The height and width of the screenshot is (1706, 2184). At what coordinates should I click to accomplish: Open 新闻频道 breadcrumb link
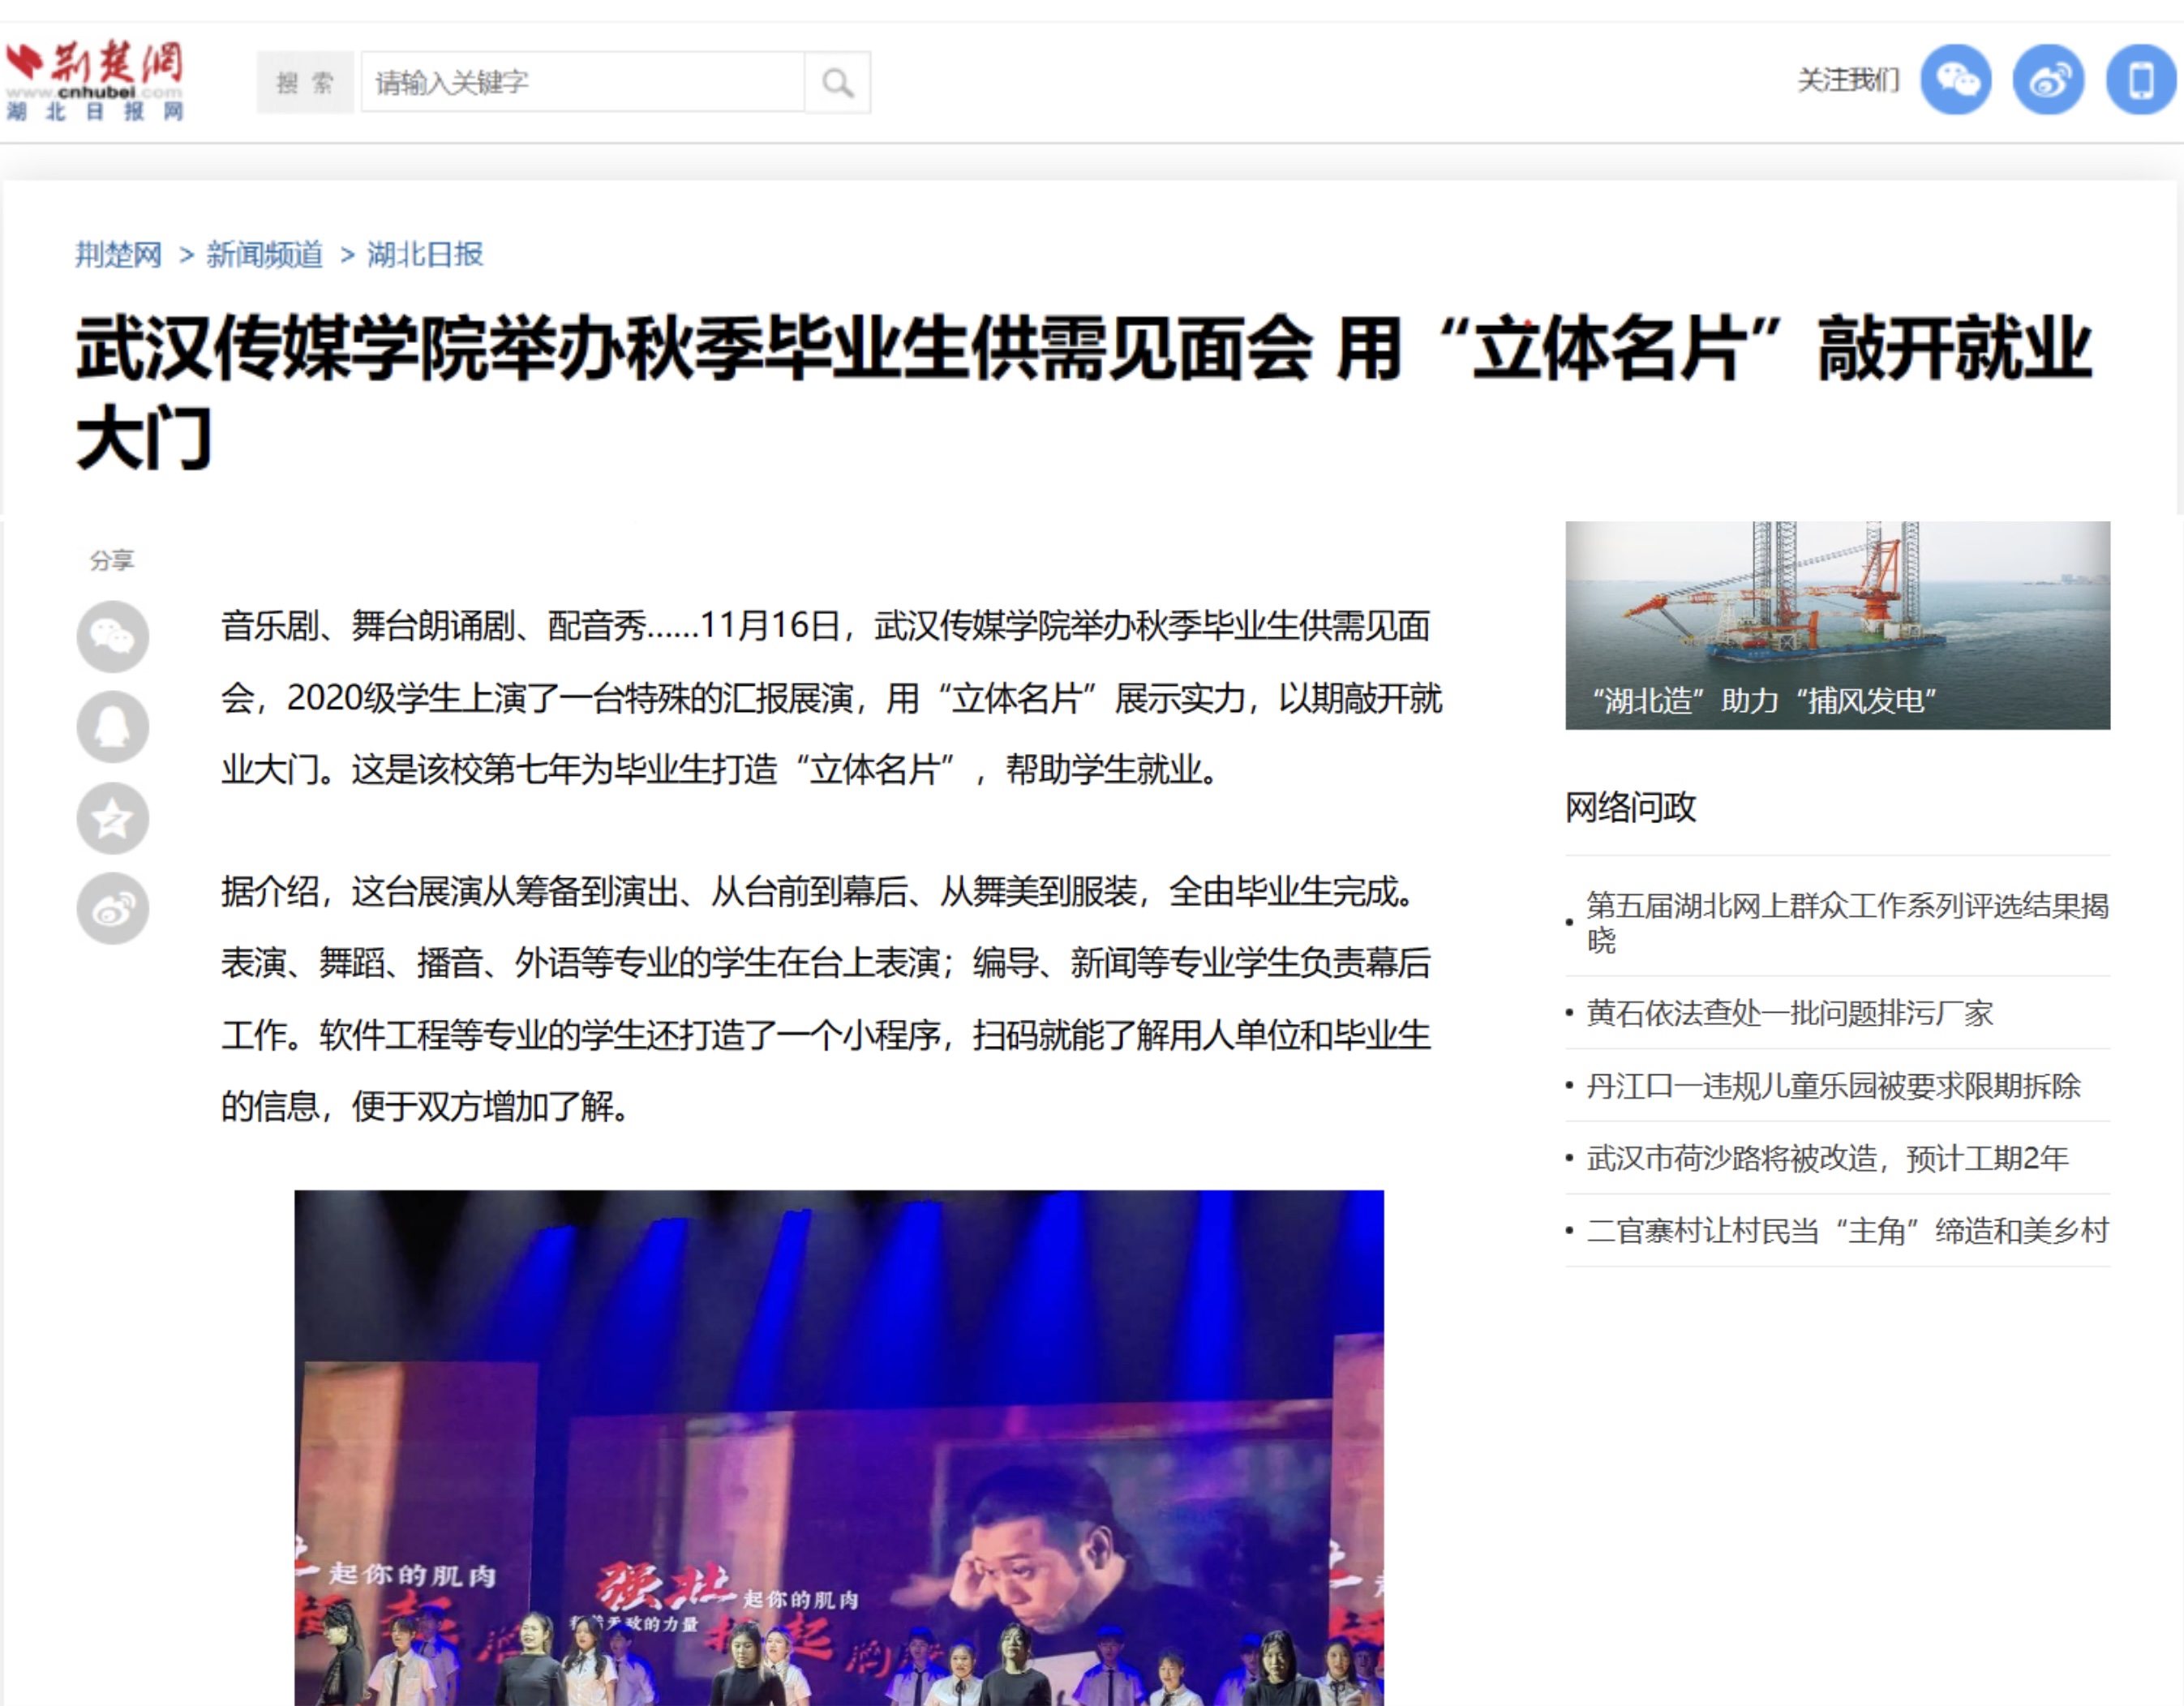click(x=264, y=254)
